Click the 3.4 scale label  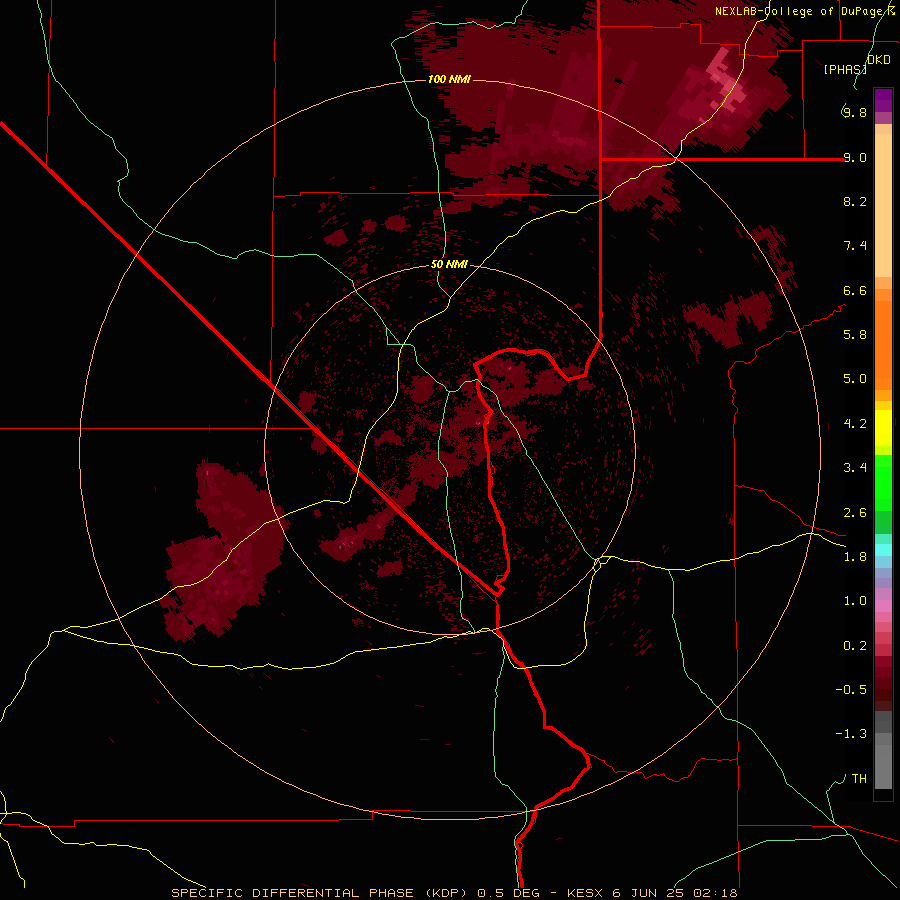(x=855, y=468)
